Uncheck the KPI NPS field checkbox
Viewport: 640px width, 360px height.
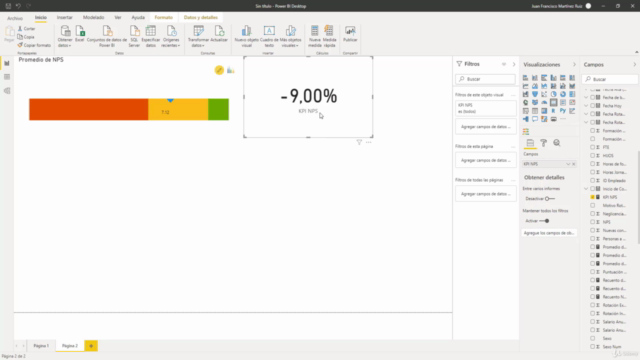coord(593,197)
